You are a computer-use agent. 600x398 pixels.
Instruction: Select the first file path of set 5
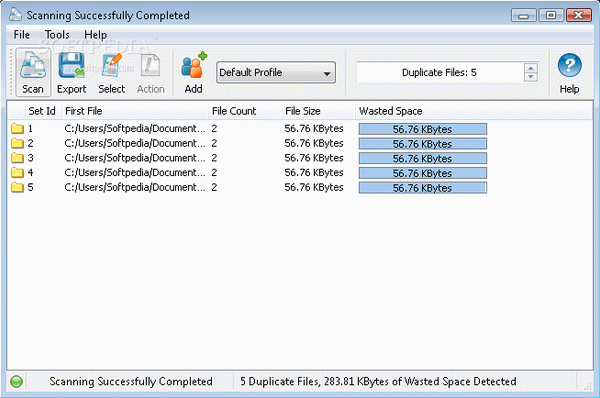(x=135, y=188)
